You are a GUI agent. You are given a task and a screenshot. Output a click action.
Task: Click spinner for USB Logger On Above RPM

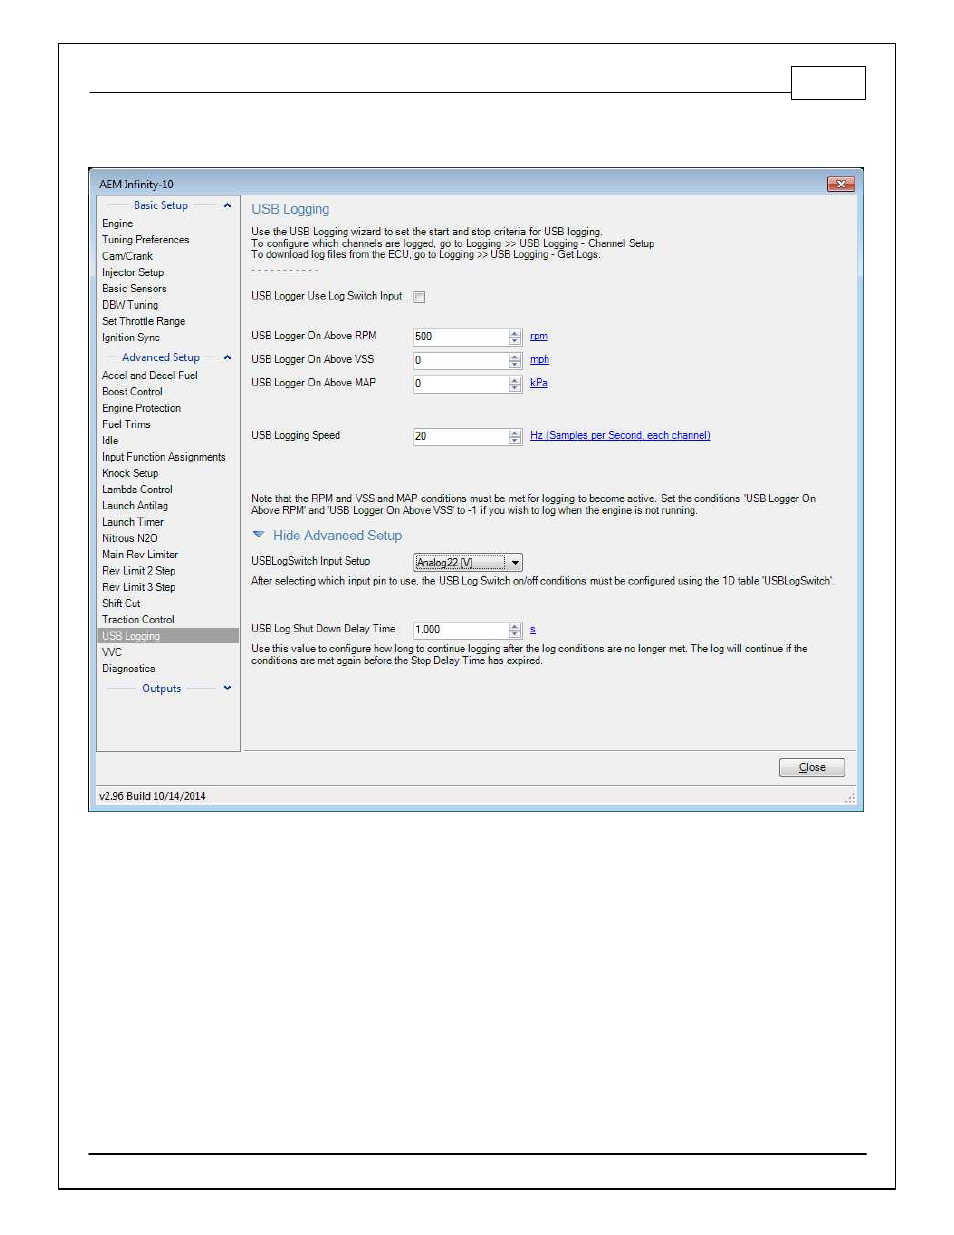pos(515,337)
